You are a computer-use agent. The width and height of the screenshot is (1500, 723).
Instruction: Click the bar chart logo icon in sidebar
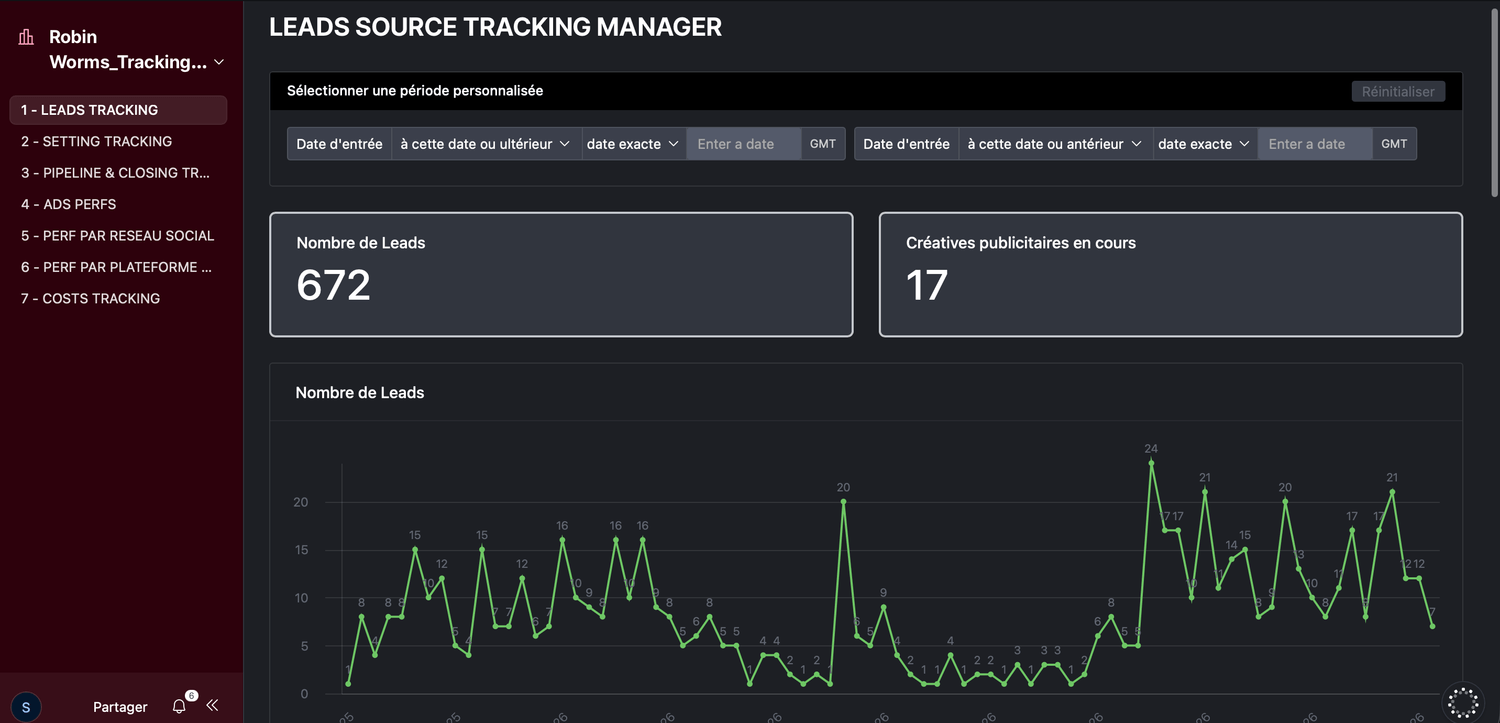coord(26,38)
